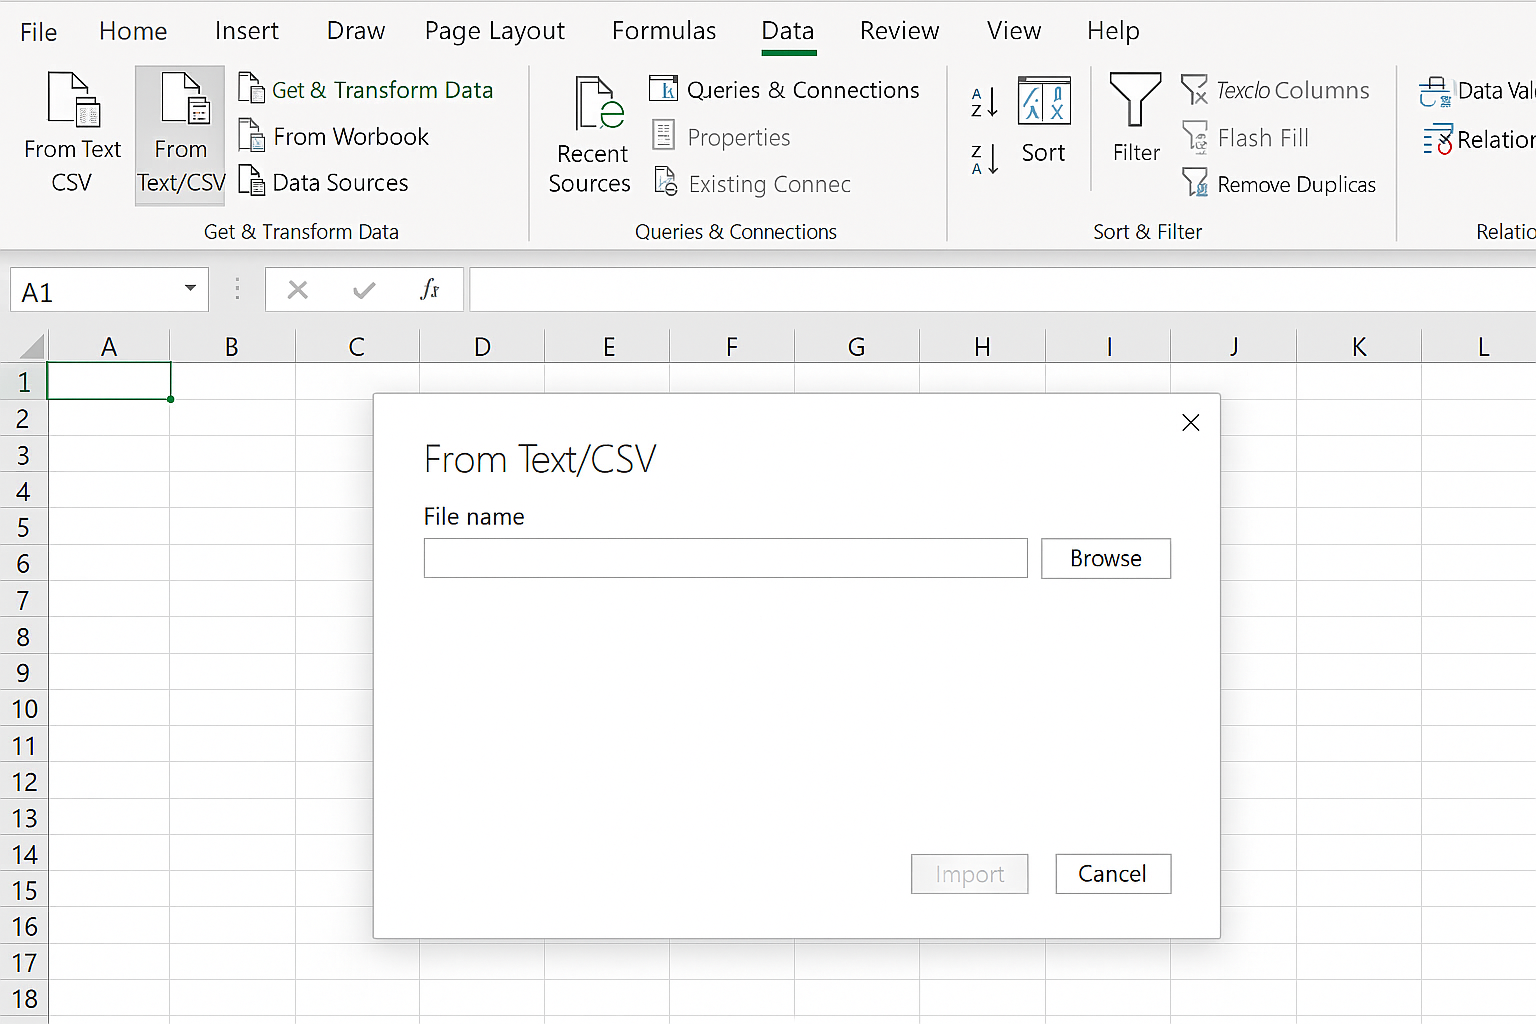Click Texclo Columns command
Image resolution: width=1536 pixels, height=1024 pixels.
pos(1275,90)
